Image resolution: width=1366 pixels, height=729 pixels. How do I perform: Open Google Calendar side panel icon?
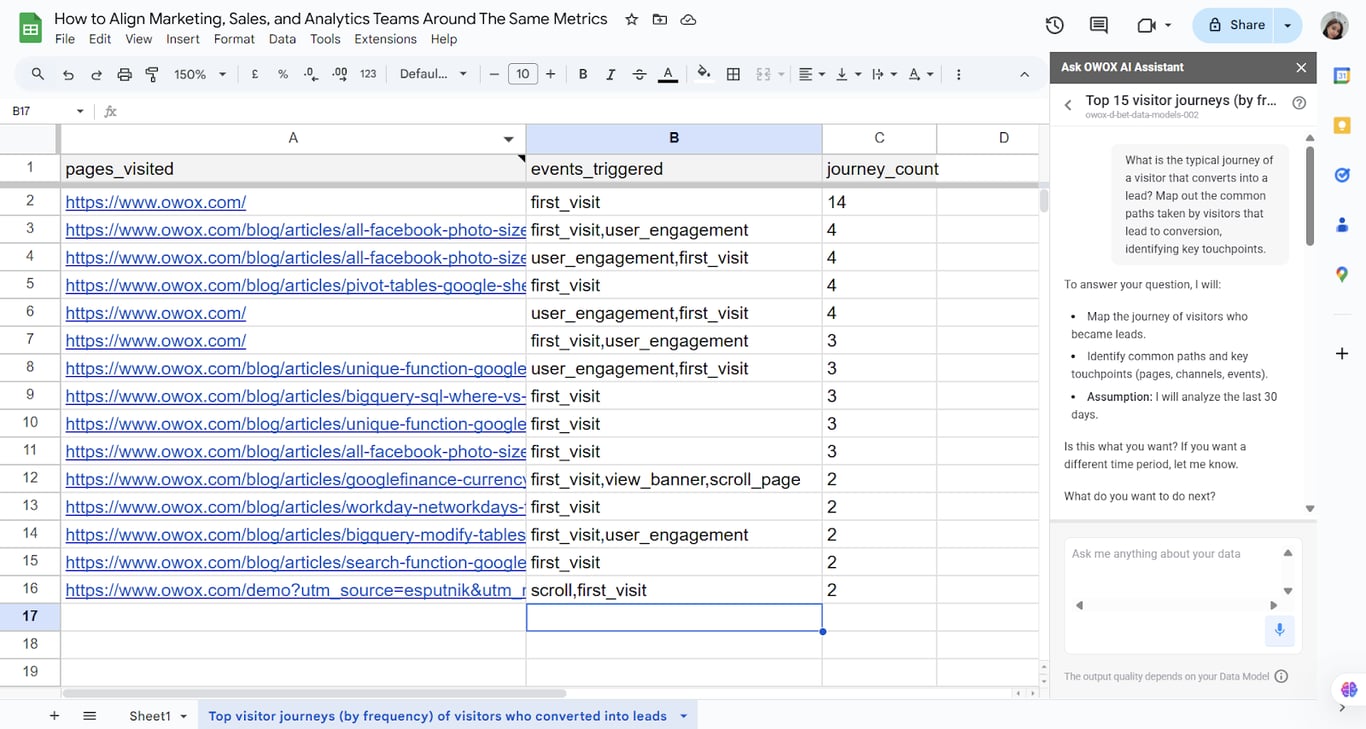click(1342, 75)
